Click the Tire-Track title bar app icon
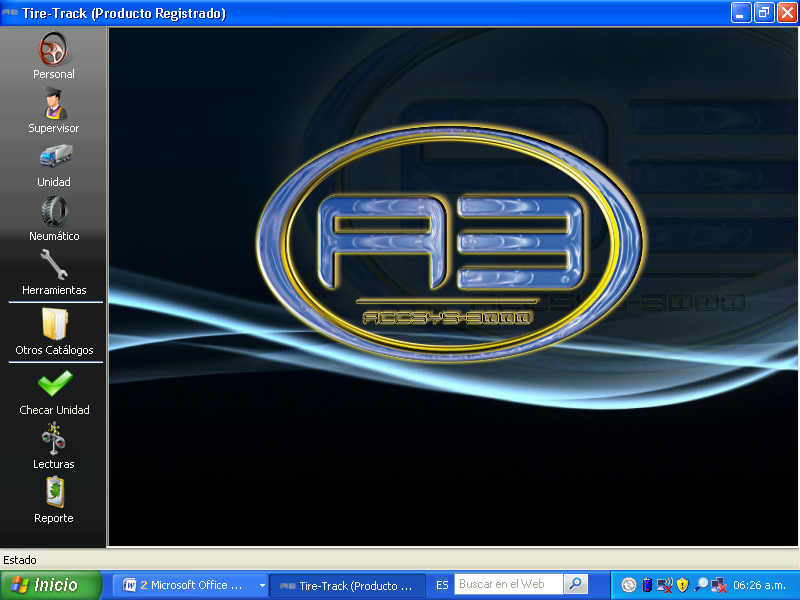The height and width of the screenshot is (600, 800). pyautogui.click(x=10, y=13)
